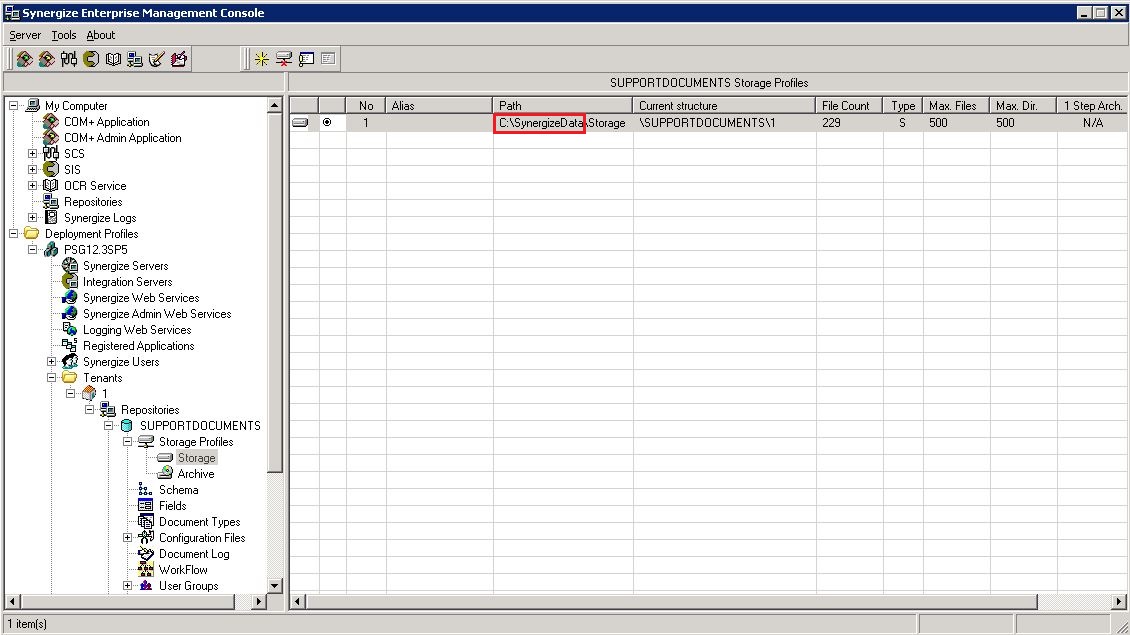Select the Storage profile tree item

196,458
